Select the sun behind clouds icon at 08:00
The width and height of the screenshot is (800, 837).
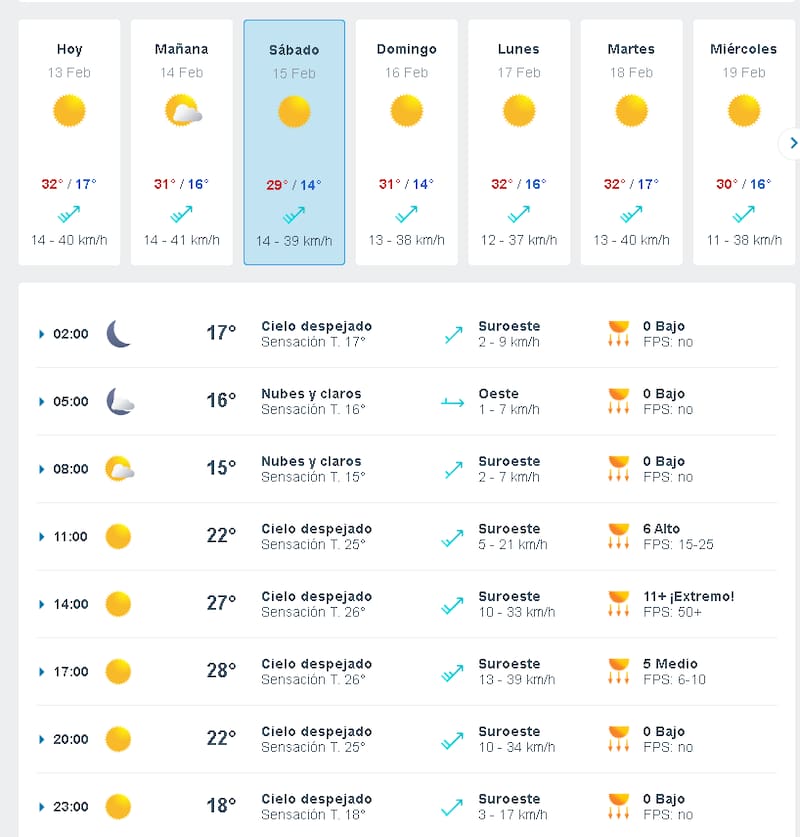coord(118,468)
